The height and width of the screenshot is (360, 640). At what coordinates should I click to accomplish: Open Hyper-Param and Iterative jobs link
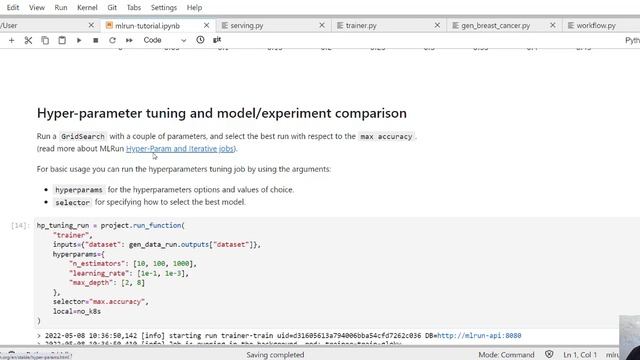180,149
